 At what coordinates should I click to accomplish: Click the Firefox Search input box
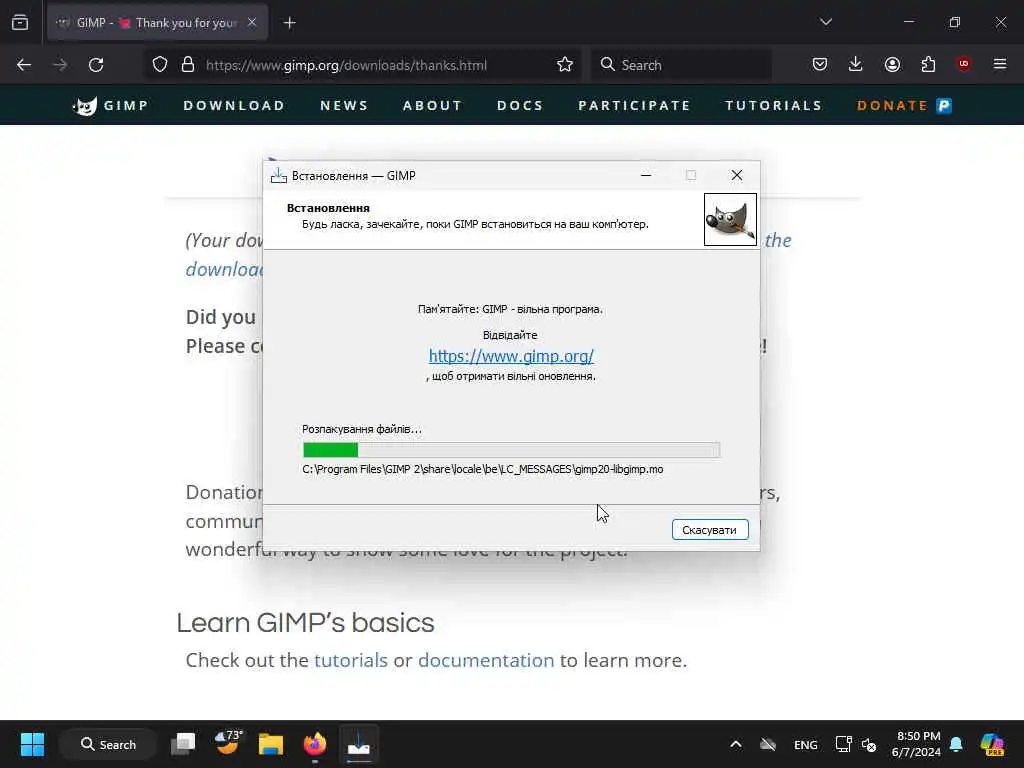point(680,65)
